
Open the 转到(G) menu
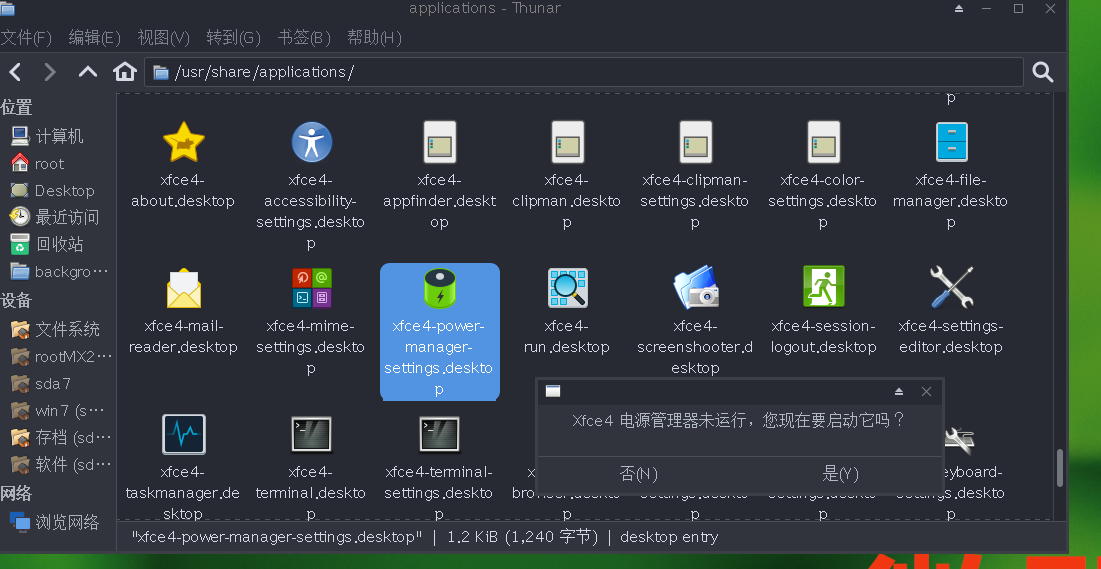click(x=233, y=38)
